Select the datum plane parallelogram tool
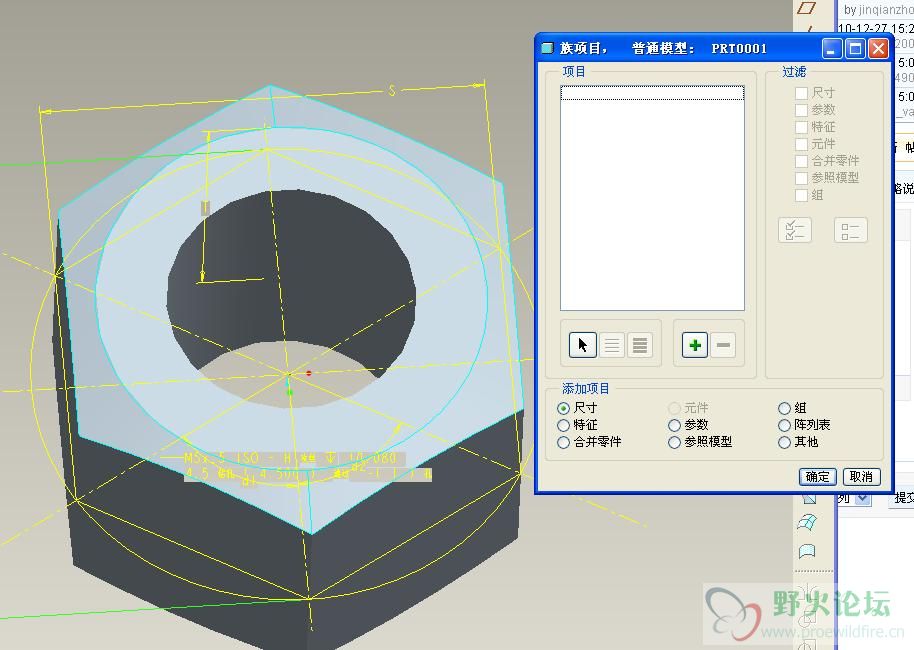Image resolution: width=914 pixels, height=650 pixels. [807, 8]
